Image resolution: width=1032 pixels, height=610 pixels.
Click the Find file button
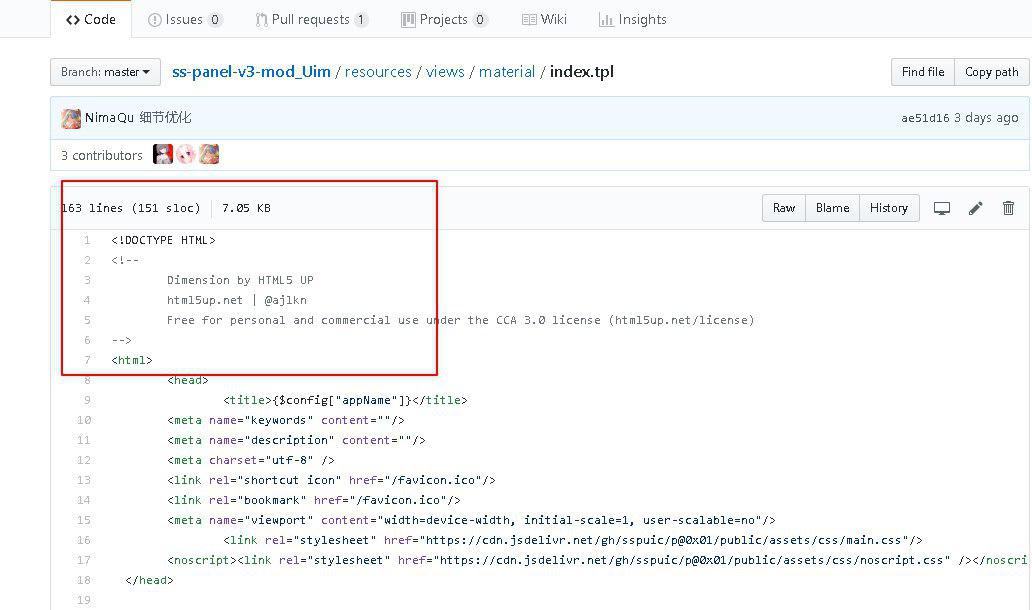coord(922,72)
